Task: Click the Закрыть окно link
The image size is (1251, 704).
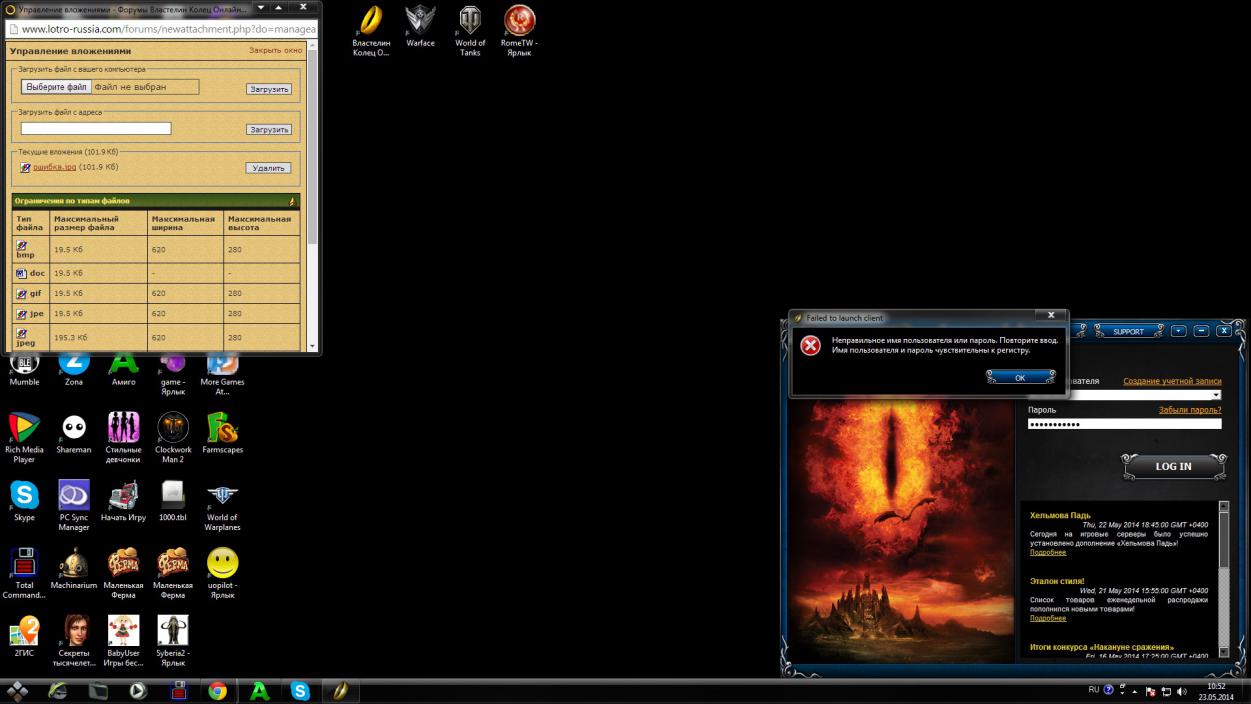Action: [x=275, y=50]
